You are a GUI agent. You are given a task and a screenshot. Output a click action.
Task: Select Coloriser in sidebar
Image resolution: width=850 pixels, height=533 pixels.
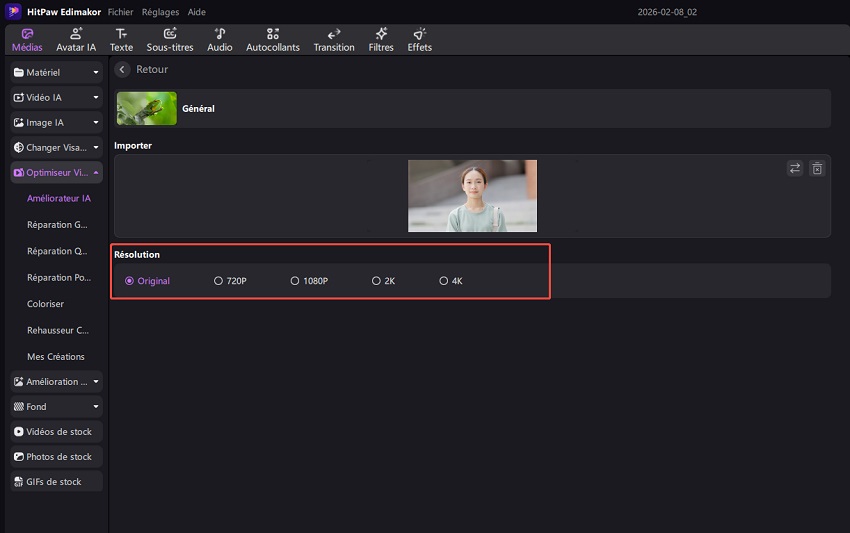point(46,304)
